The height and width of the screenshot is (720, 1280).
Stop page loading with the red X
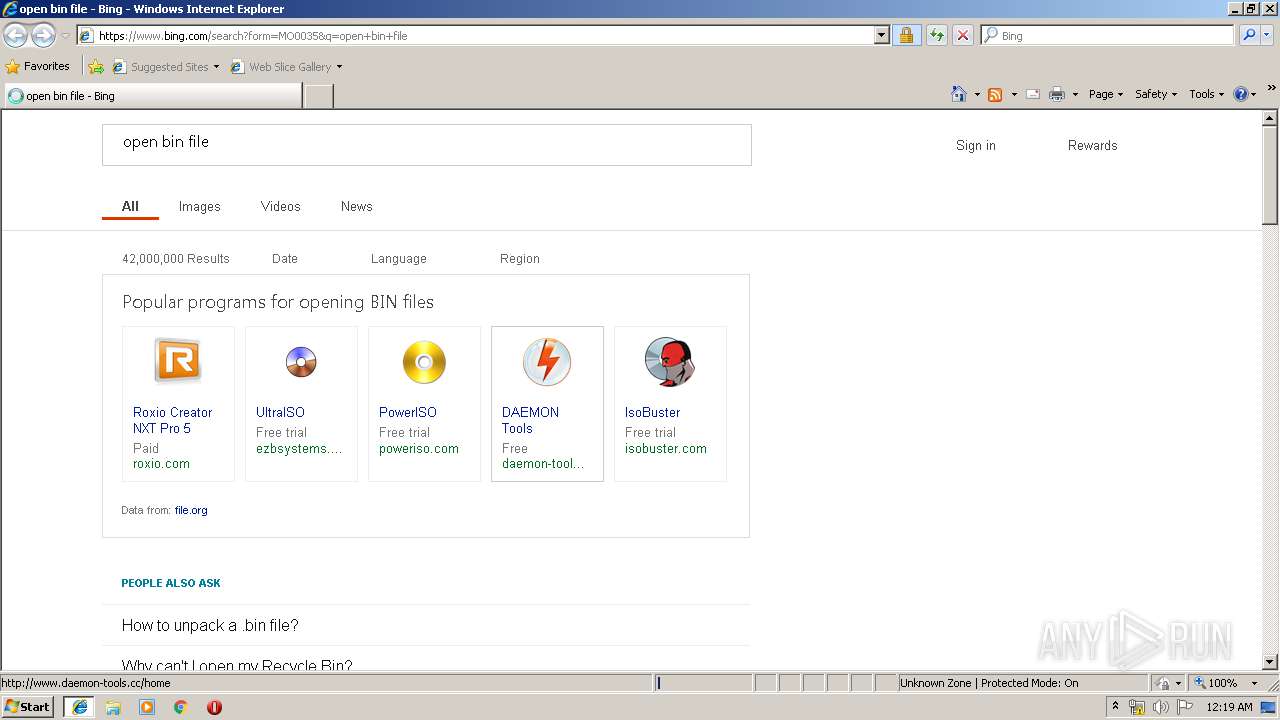coord(962,35)
